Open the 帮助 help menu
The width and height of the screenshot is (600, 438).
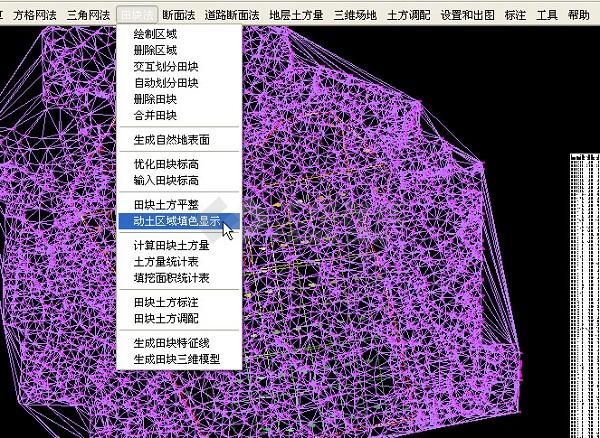(x=578, y=15)
